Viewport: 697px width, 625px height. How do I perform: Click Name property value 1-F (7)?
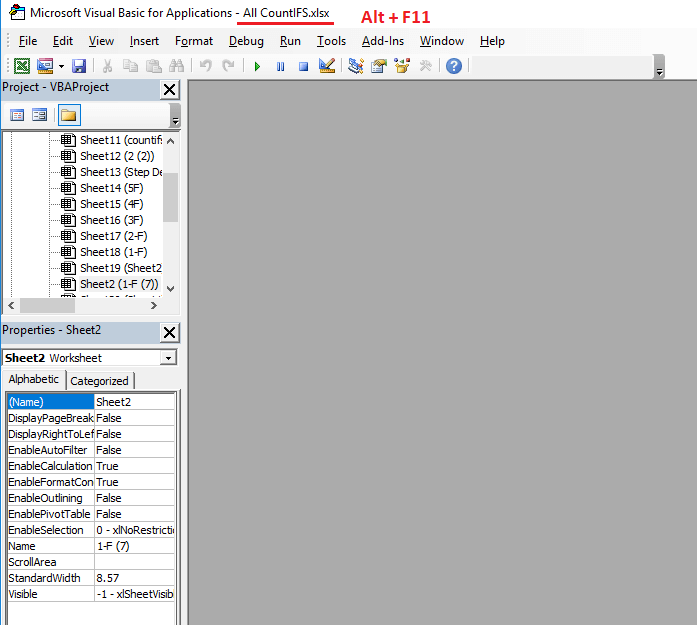[x=135, y=546]
